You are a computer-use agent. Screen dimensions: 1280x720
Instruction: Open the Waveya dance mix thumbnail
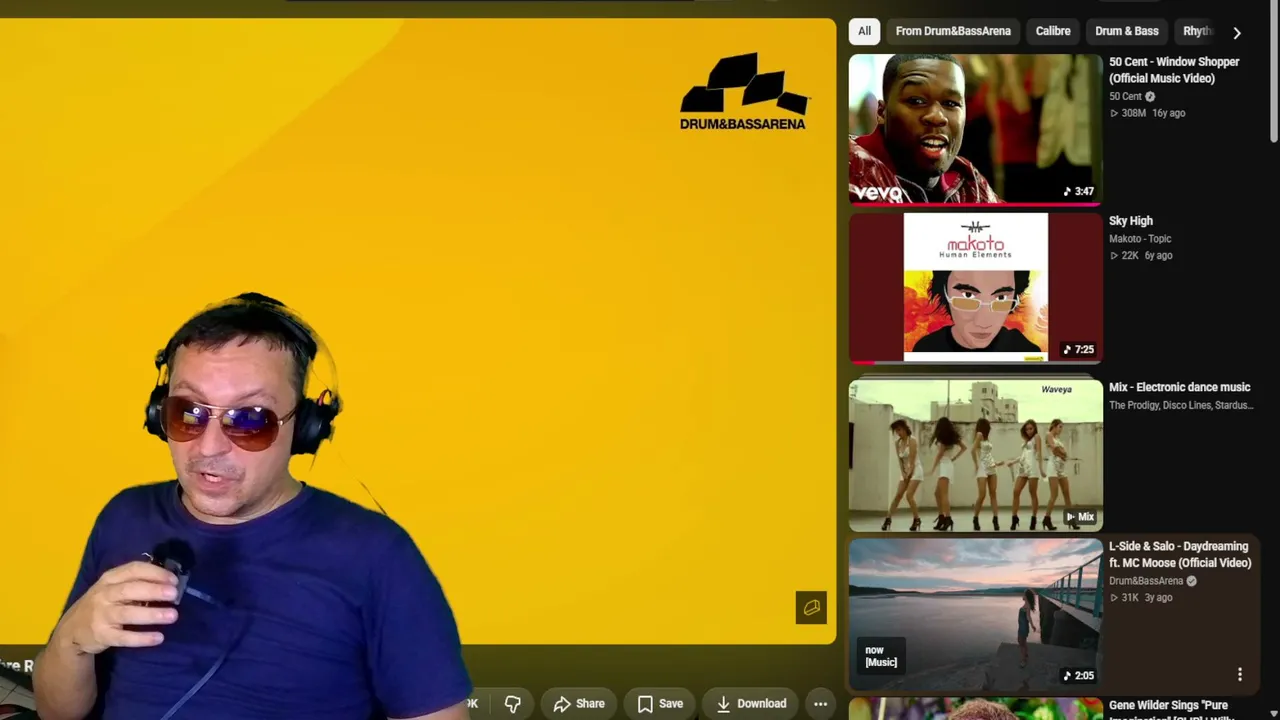pos(975,455)
